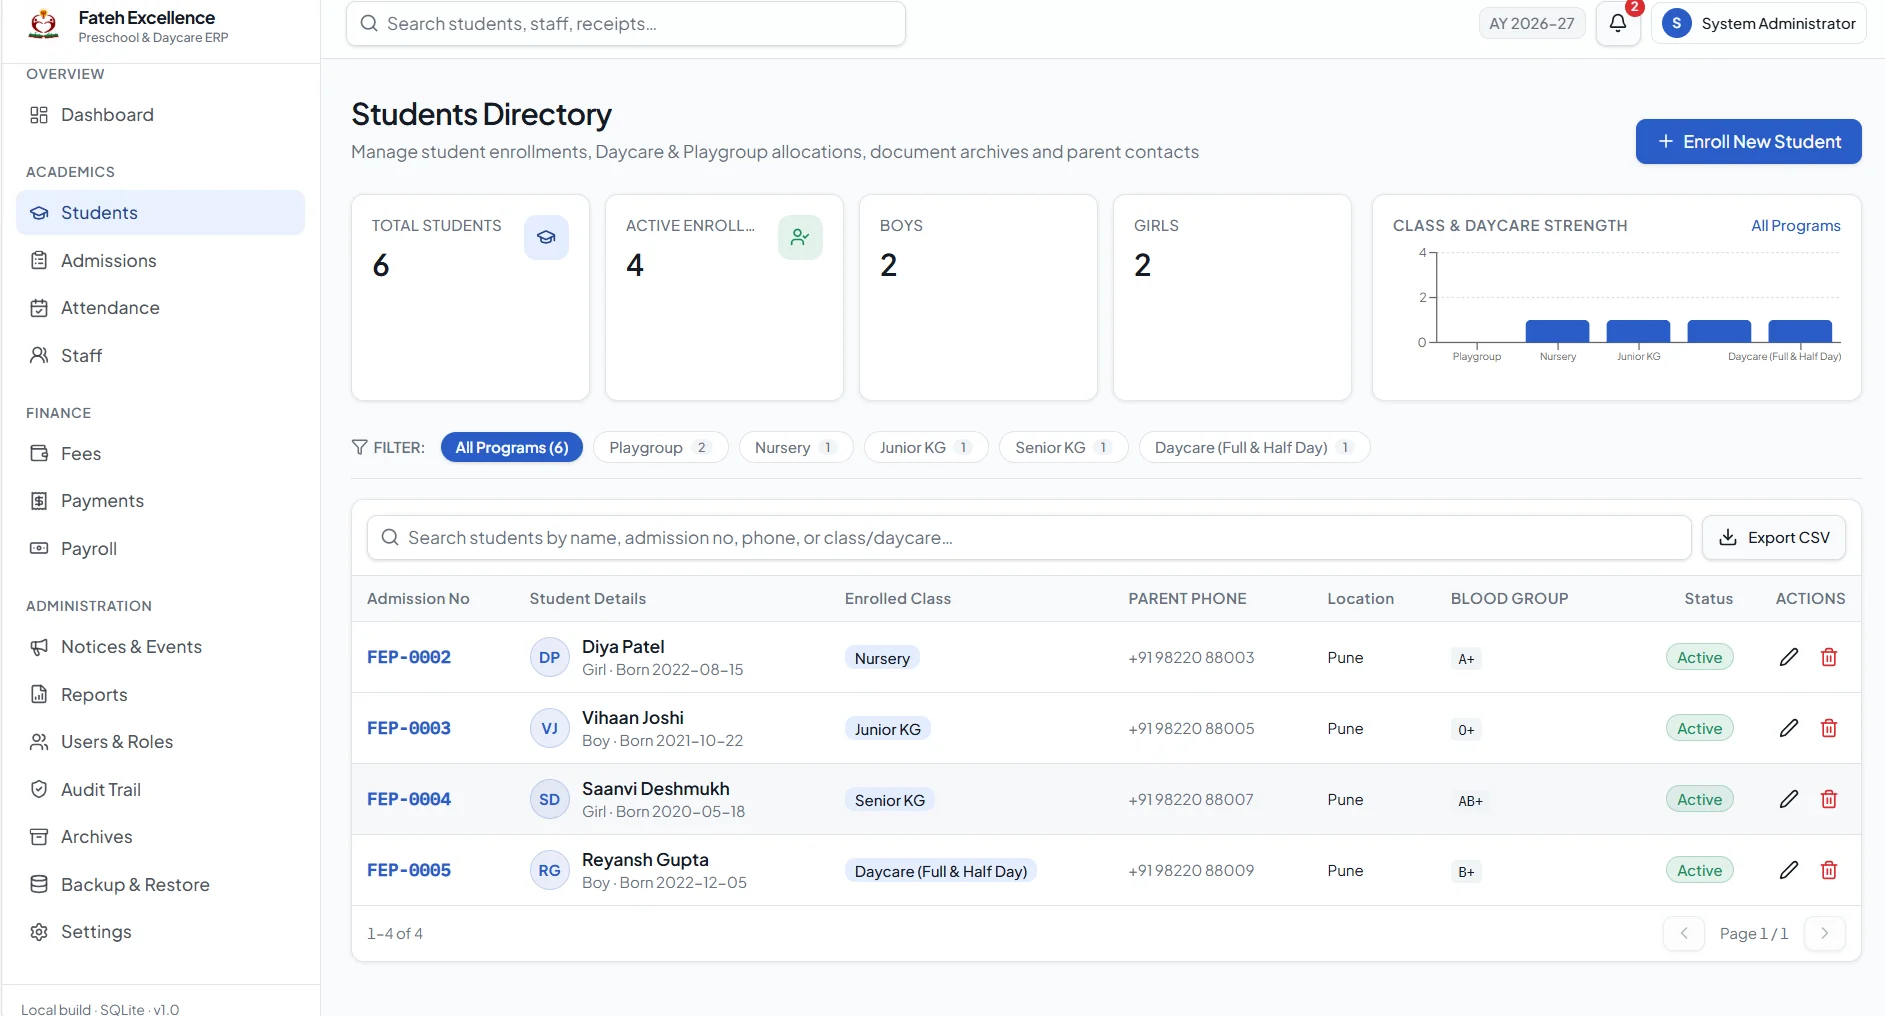Open the All Programs chart filter
1885x1016 pixels.
pyautogui.click(x=1796, y=226)
